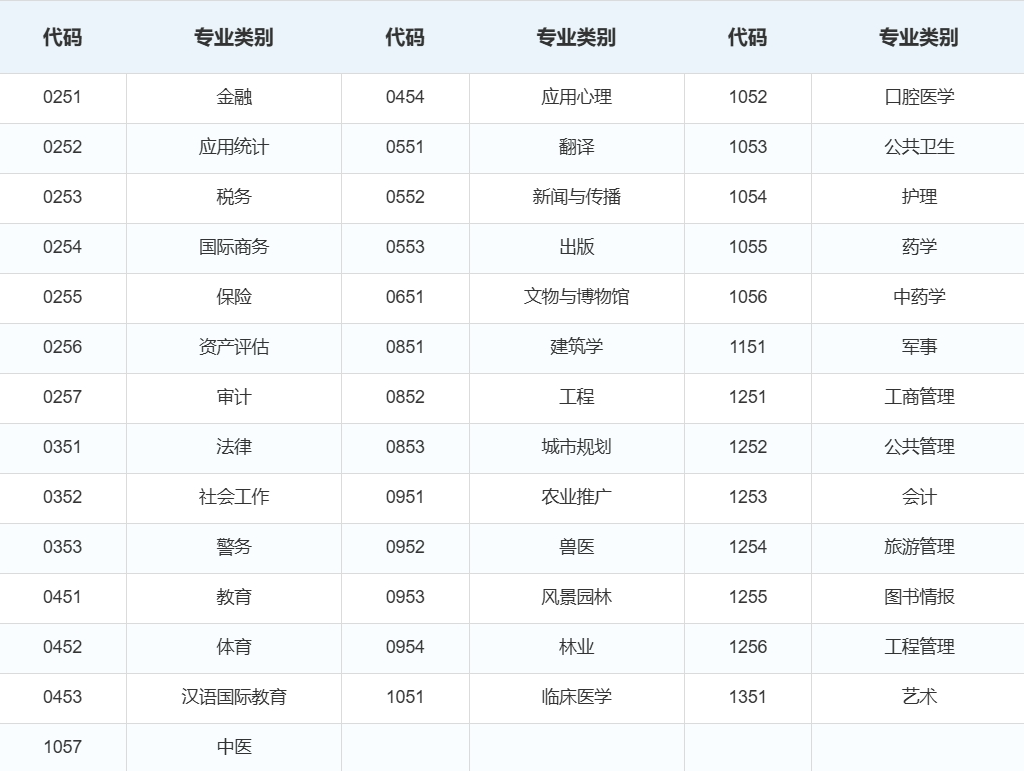Image resolution: width=1024 pixels, height=771 pixels.
Task: Select the 社会工作 cell
Action: [234, 497]
